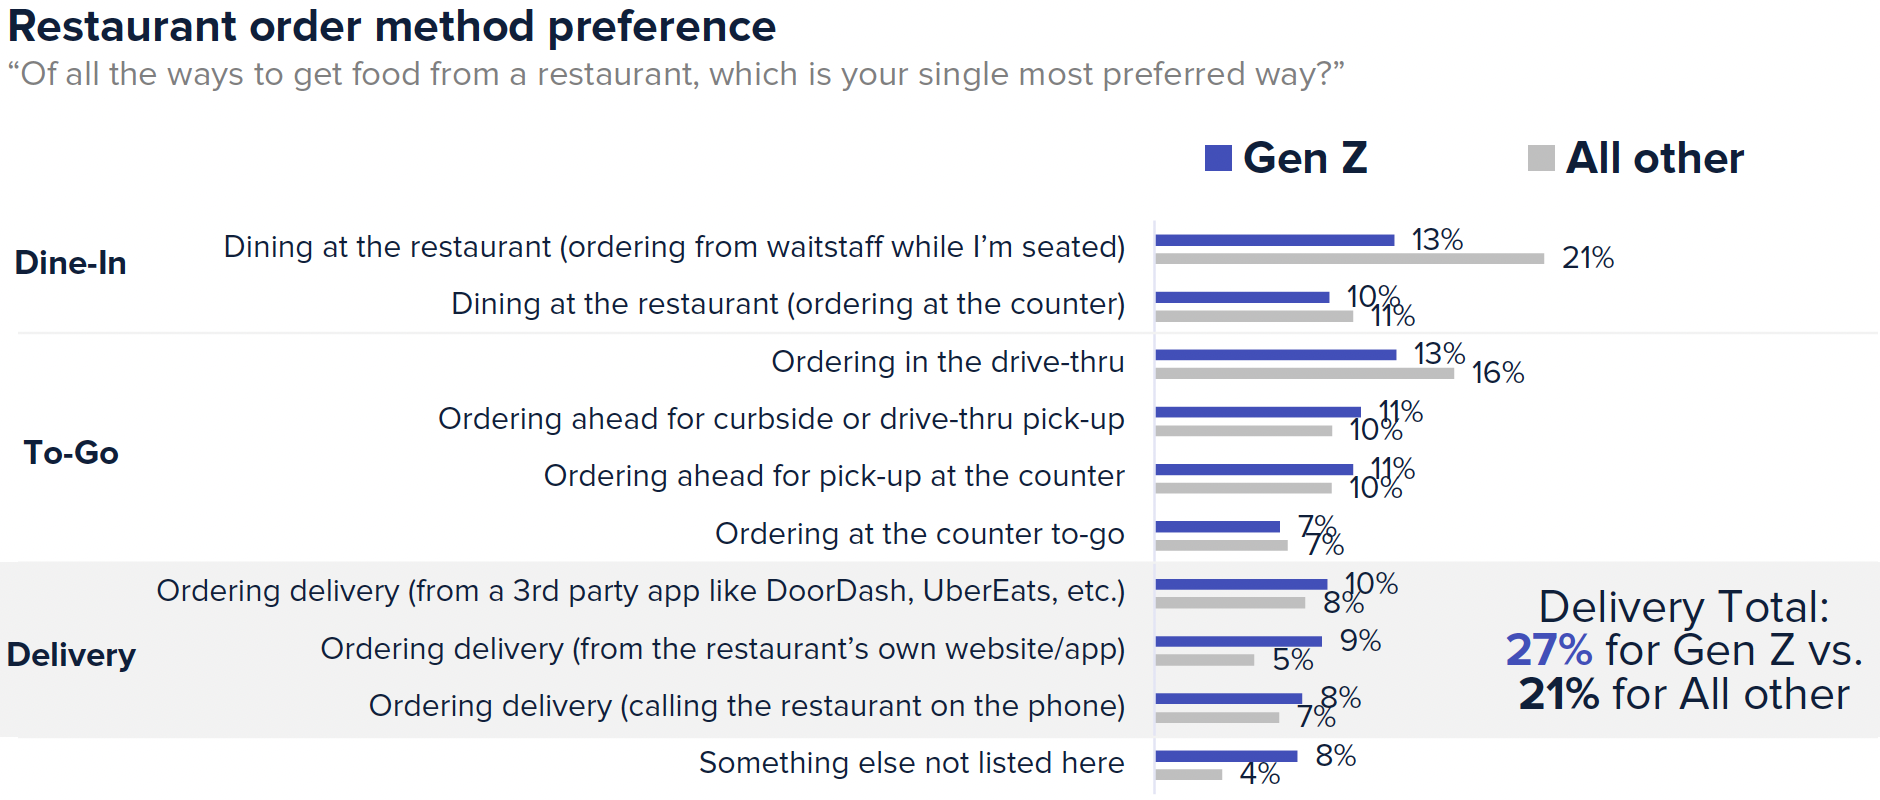1880x800 pixels.
Task: Click the blue bar for Something else
Action: coord(1226,756)
